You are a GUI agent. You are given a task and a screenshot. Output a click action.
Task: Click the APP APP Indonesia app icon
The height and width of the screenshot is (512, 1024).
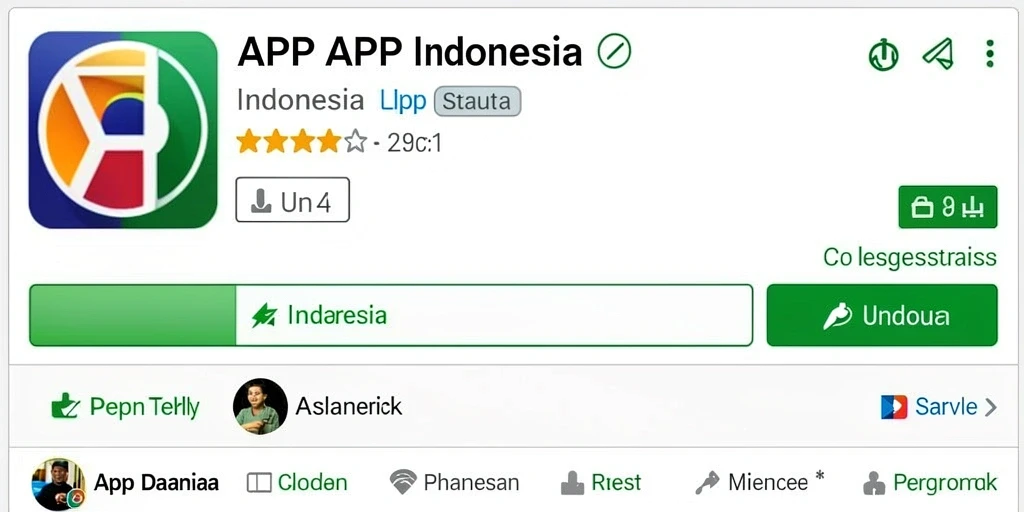123,130
